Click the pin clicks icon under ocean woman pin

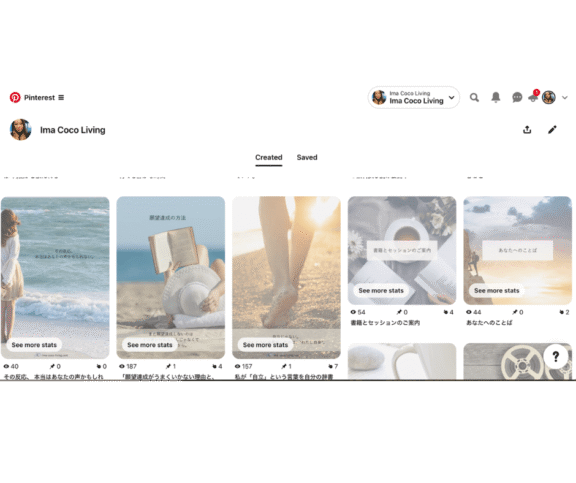point(99,366)
